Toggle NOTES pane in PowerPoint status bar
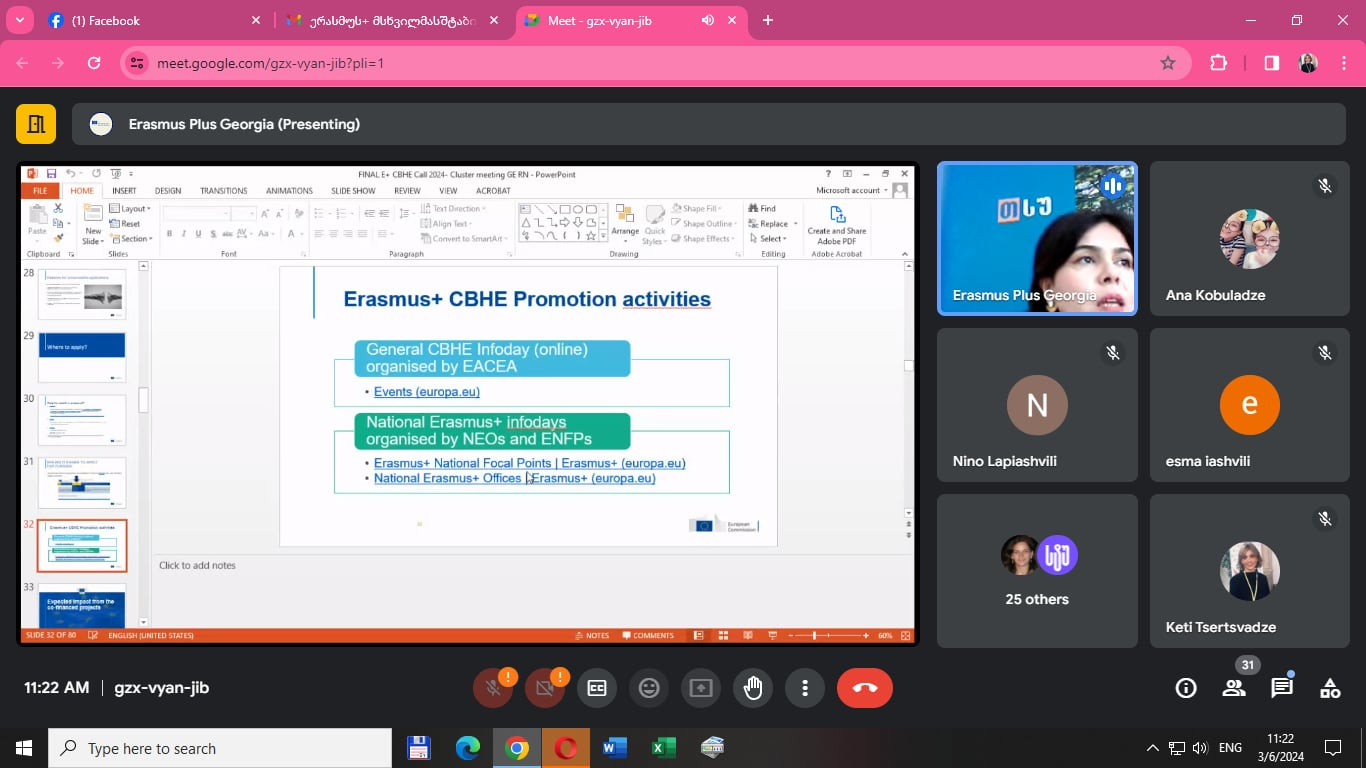The height and width of the screenshot is (768, 1366). pos(592,635)
